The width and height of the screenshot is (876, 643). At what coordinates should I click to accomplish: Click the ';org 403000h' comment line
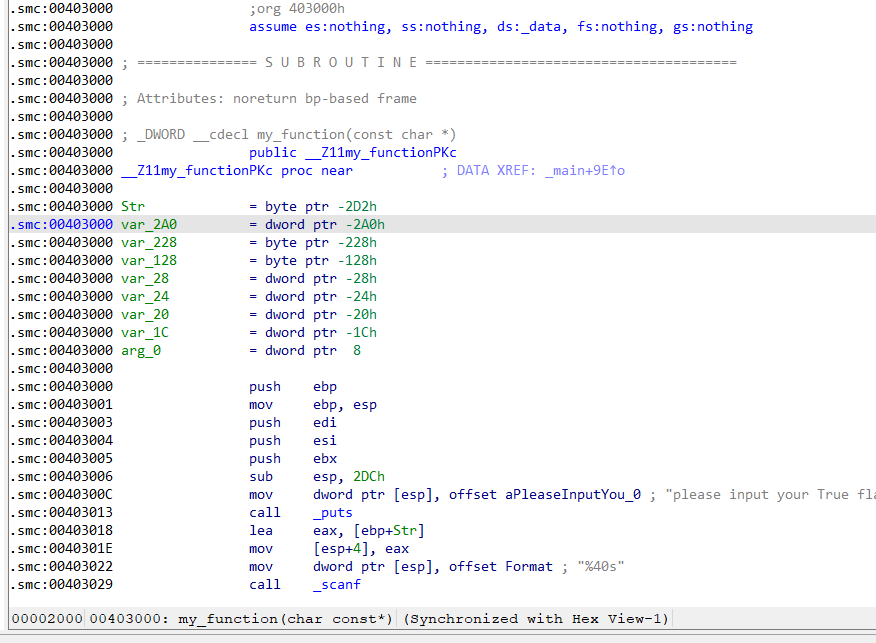(x=297, y=8)
